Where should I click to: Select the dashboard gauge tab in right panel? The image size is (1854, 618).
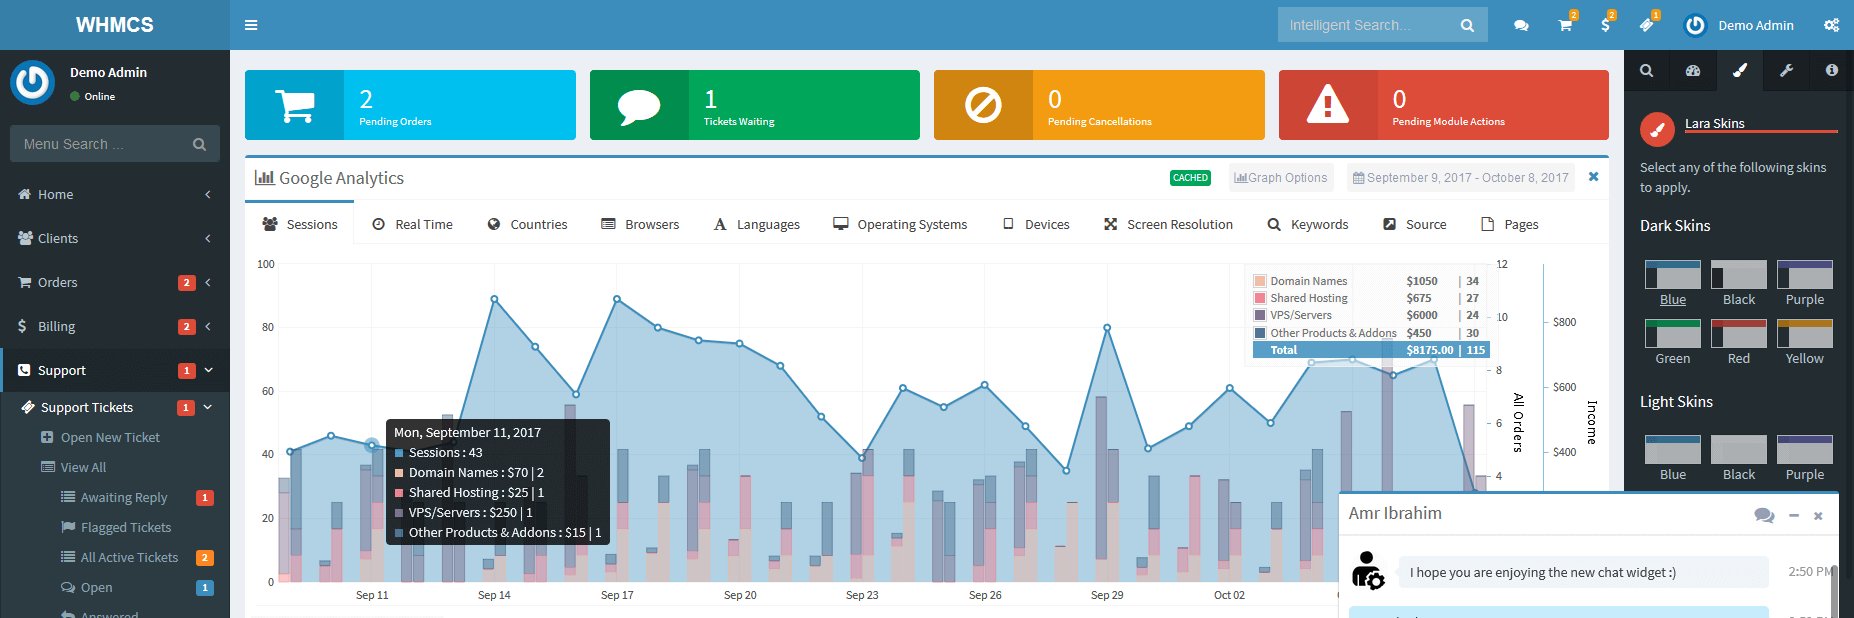[1693, 70]
